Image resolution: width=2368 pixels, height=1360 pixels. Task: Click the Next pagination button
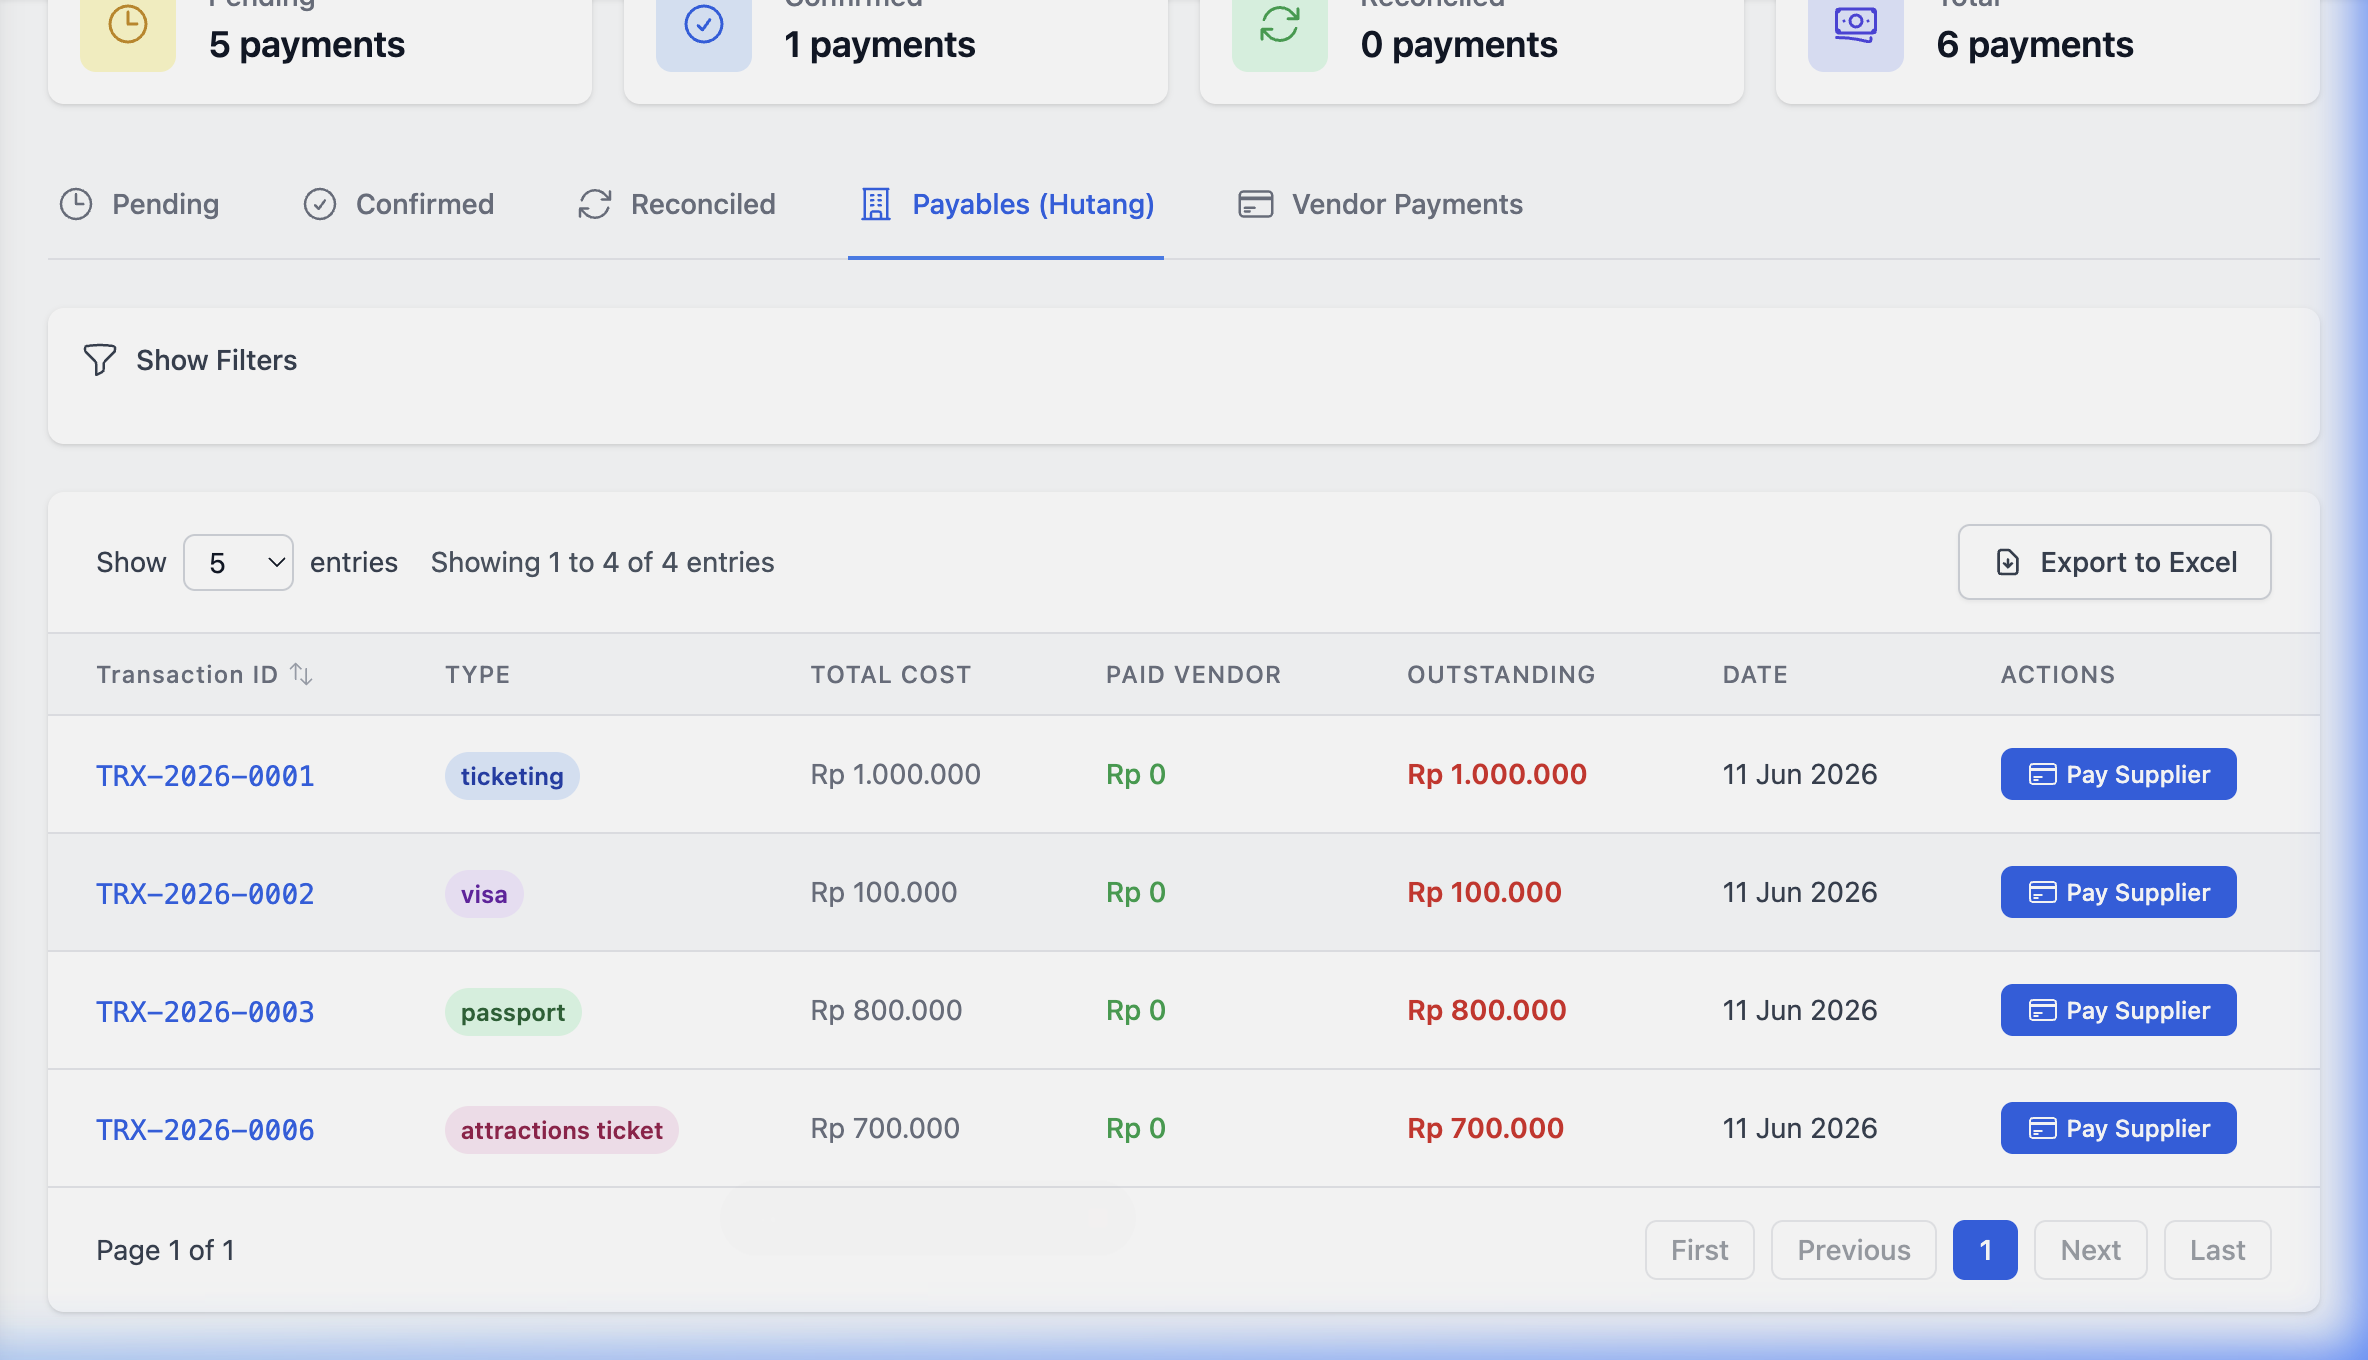click(x=2090, y=1250)
